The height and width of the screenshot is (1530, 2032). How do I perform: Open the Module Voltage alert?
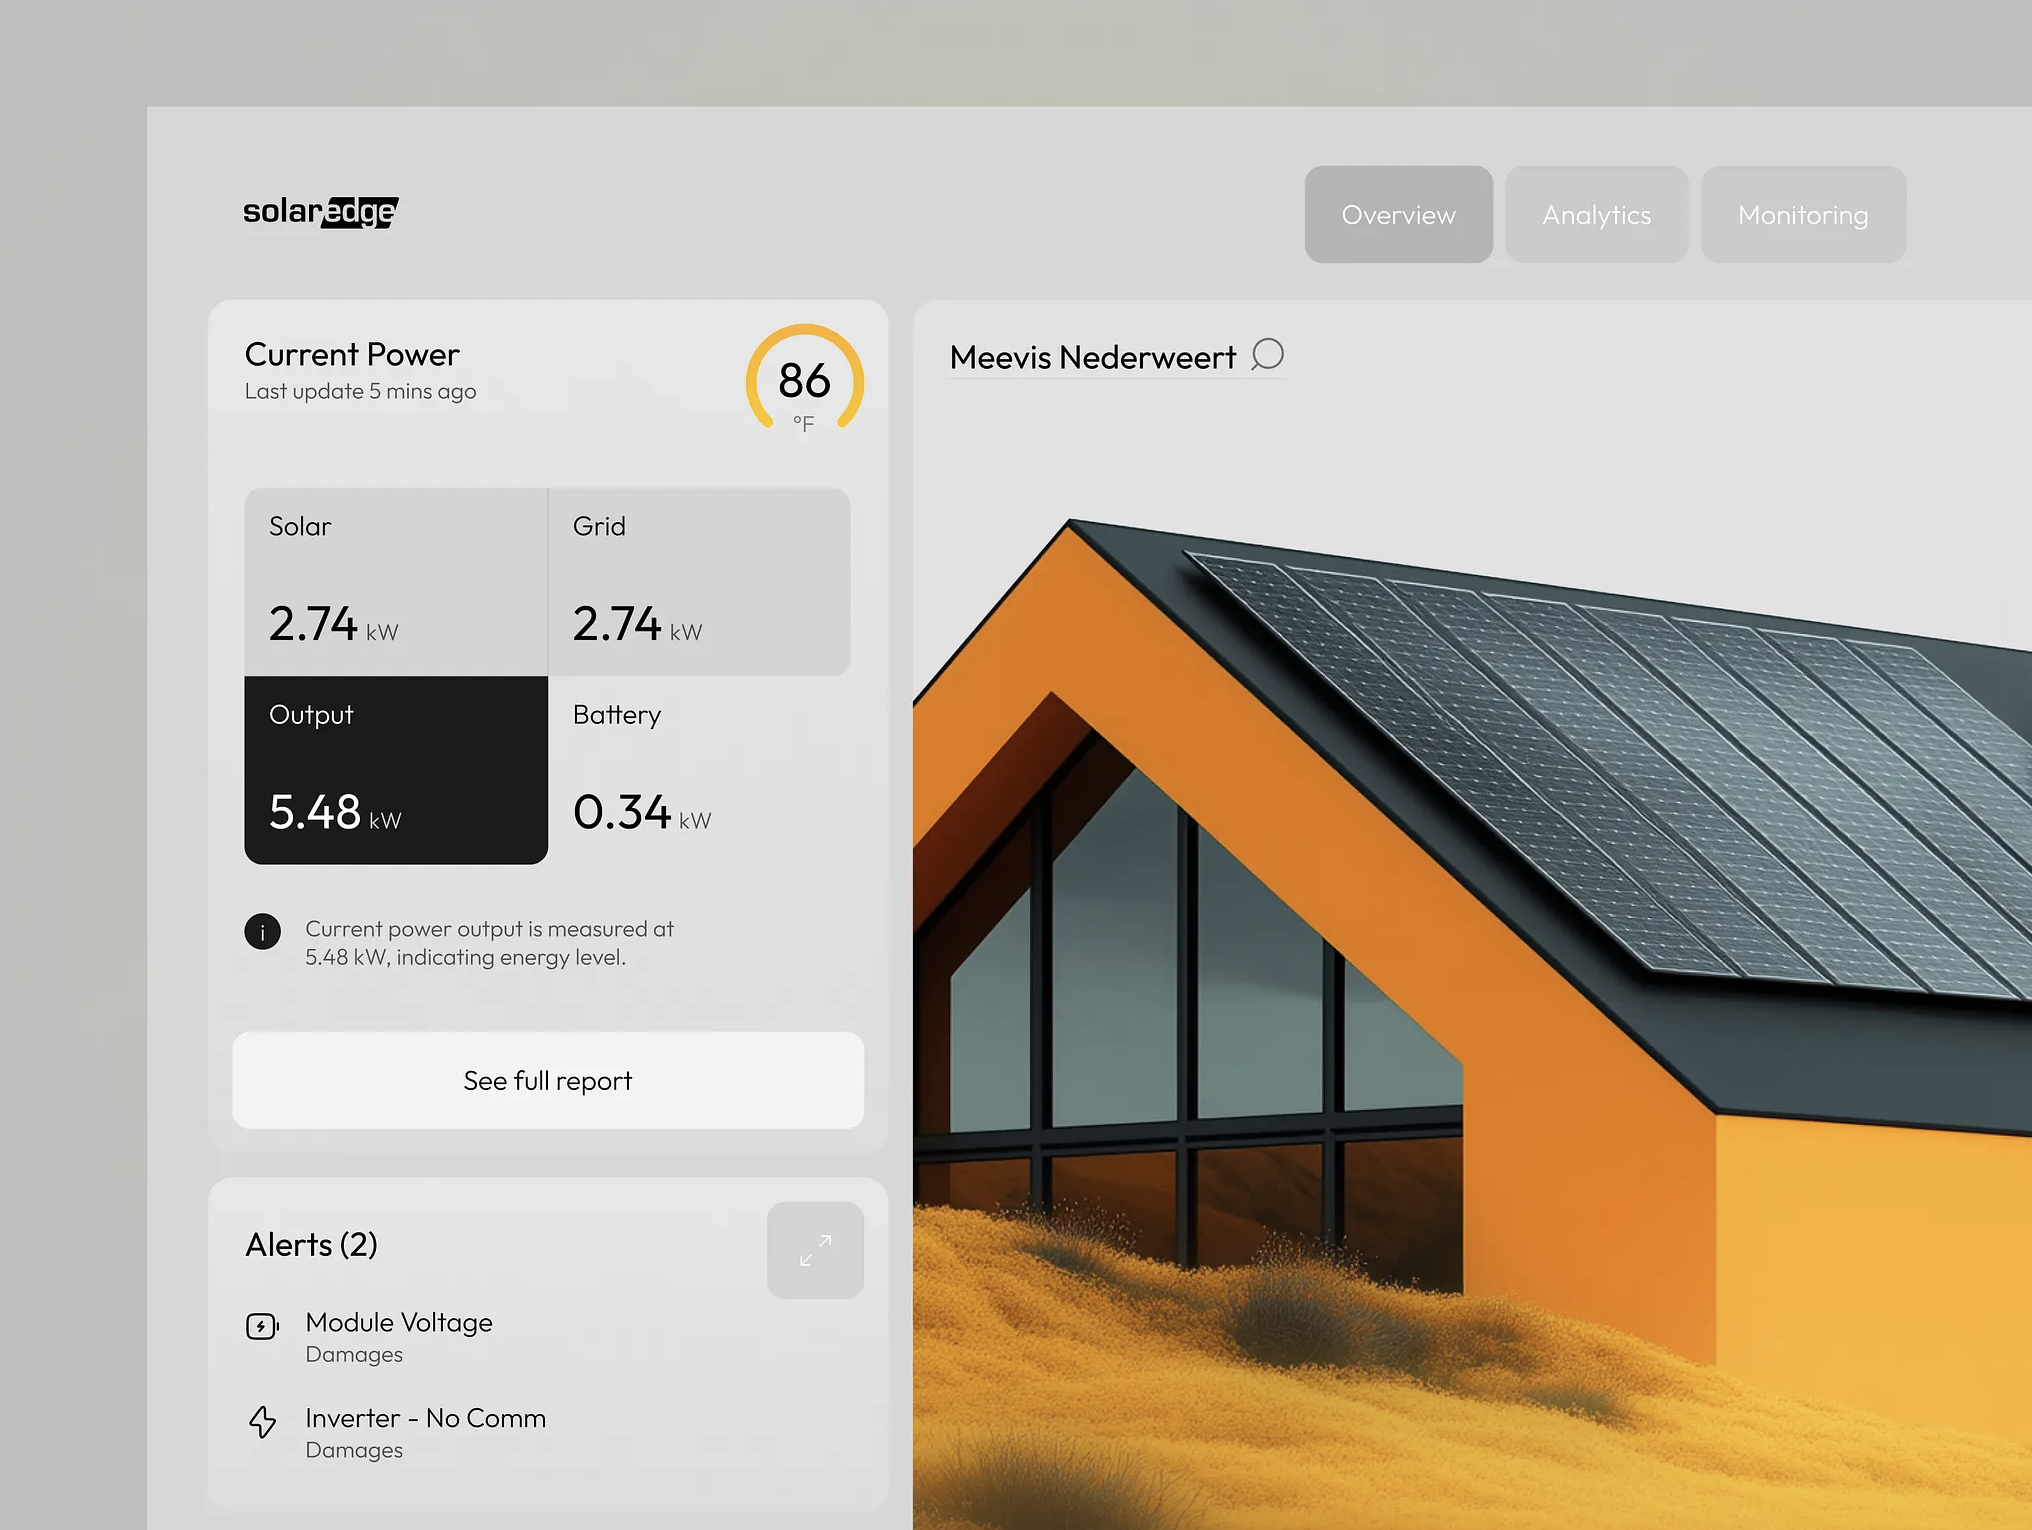(x=399, y=1323)
